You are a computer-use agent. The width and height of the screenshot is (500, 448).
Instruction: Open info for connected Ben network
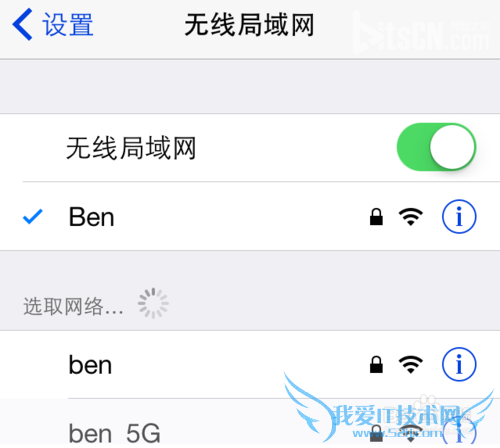[459, 217]
